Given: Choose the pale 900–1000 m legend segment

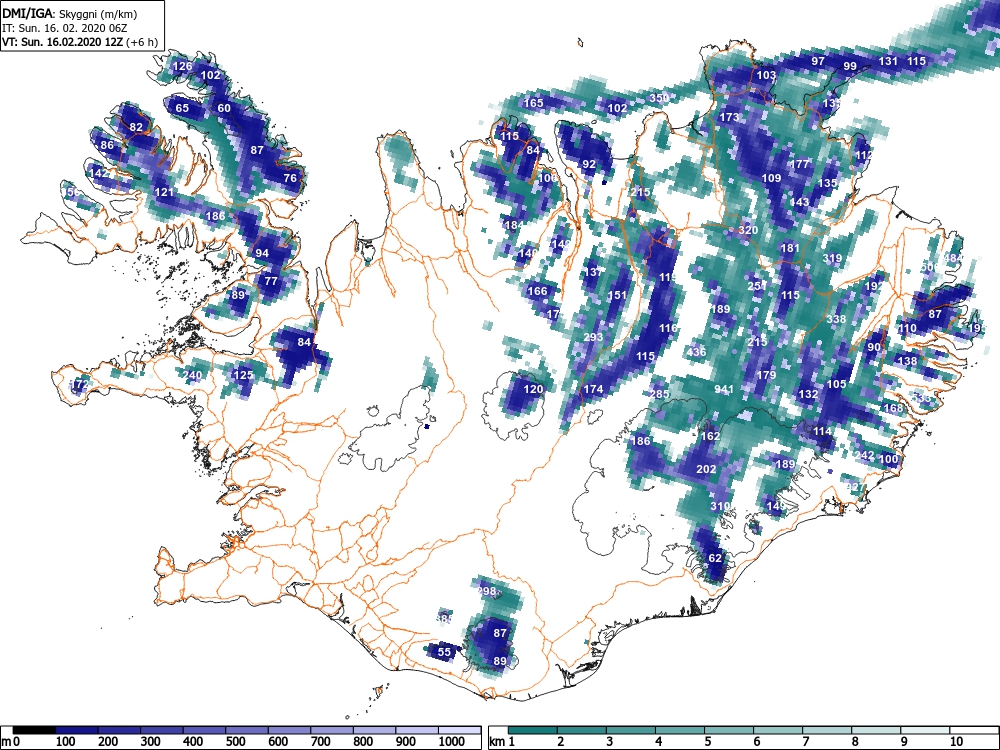Looking at the screenshot, I should point(417,730).
